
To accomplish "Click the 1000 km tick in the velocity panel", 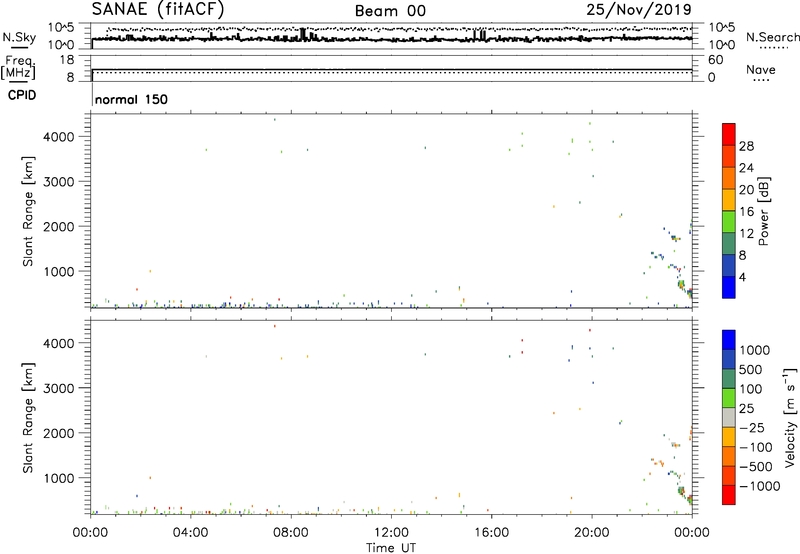I will coord(59,478).
